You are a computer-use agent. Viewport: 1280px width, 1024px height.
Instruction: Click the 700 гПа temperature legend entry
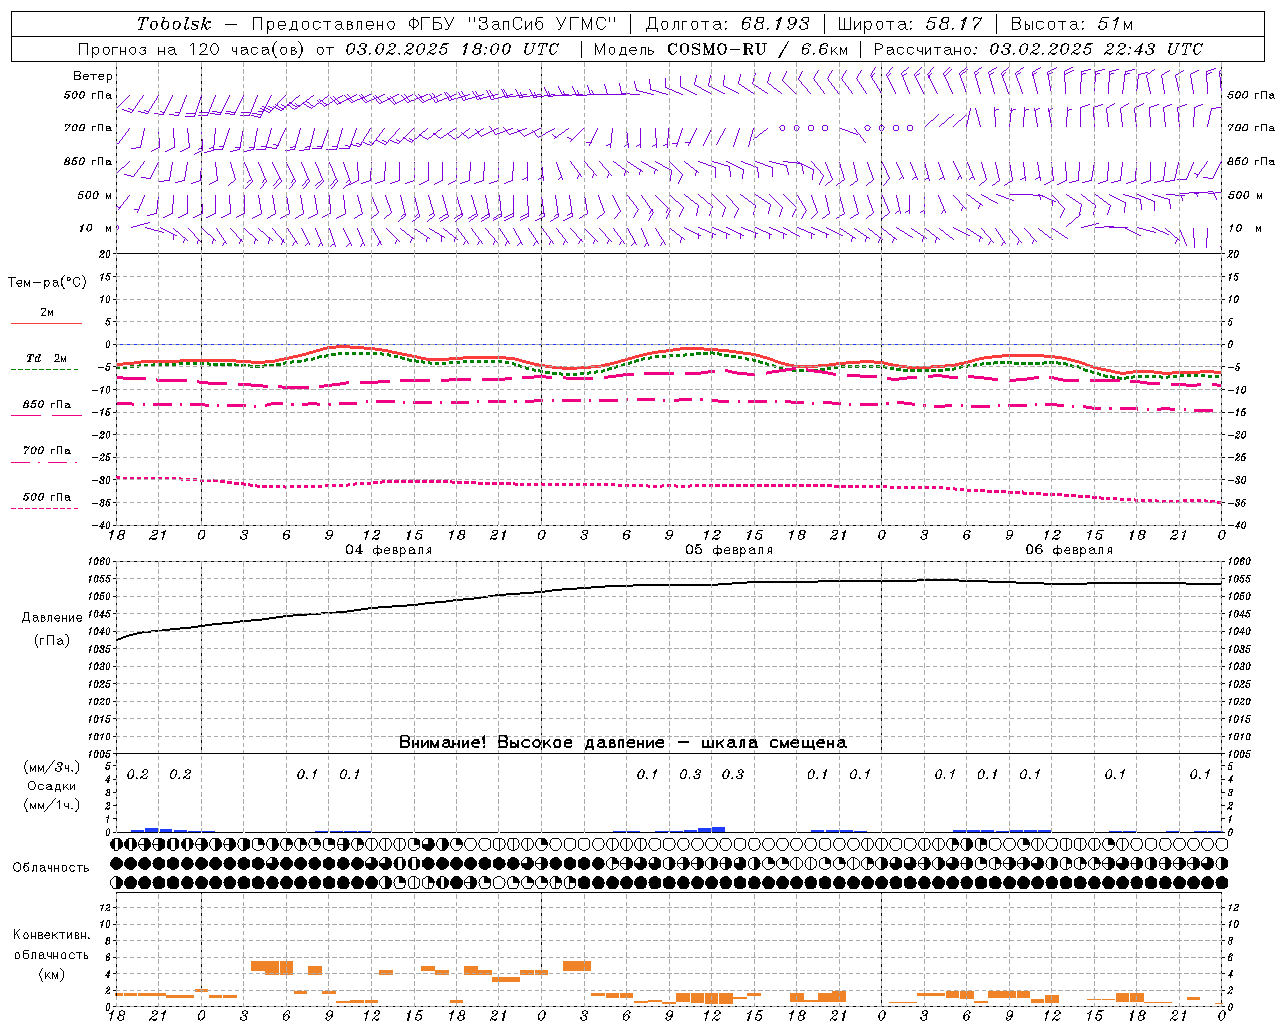pos(46,450)
